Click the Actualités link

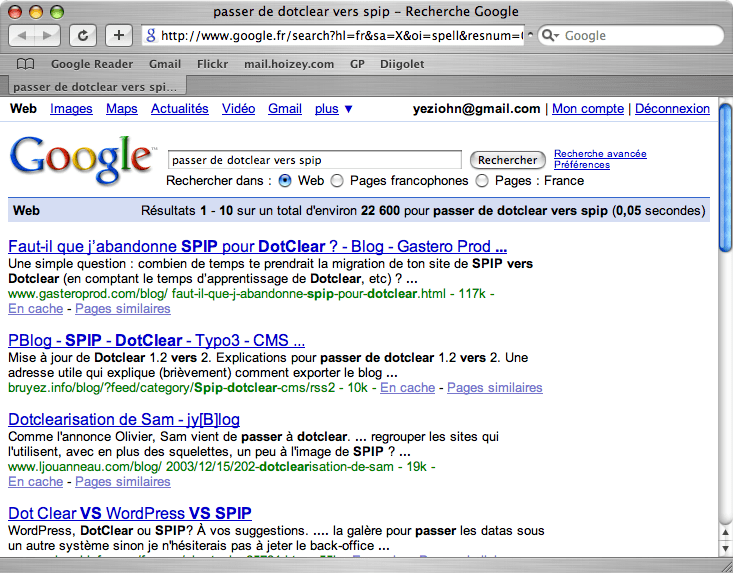coord(180,109)
